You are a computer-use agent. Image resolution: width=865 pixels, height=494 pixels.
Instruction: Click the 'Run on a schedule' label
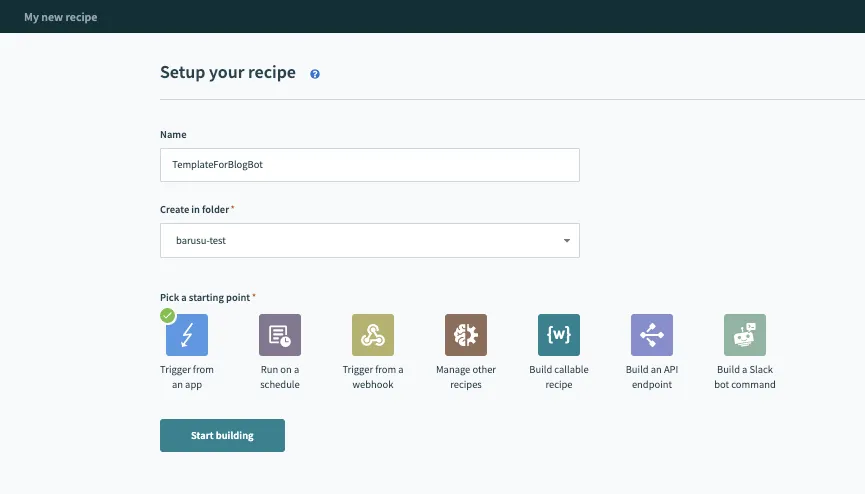(280, 377)
